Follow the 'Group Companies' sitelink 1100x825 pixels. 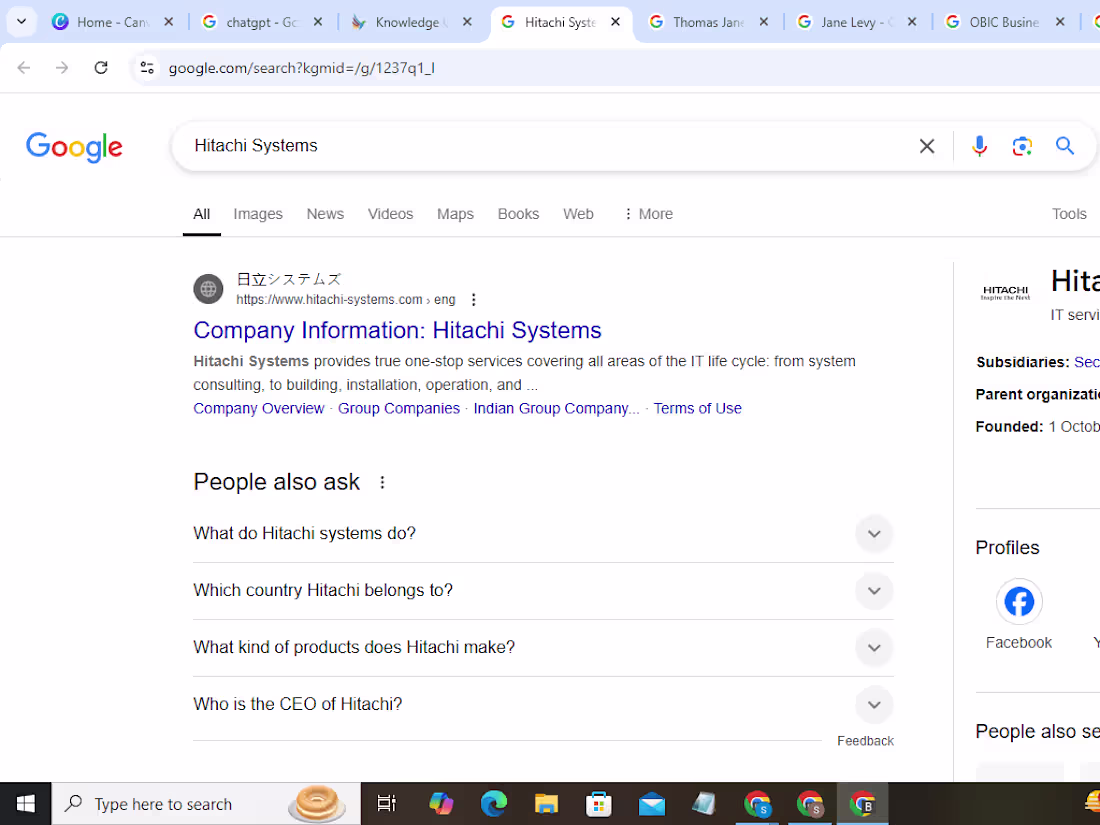click(x=398, y=408)
